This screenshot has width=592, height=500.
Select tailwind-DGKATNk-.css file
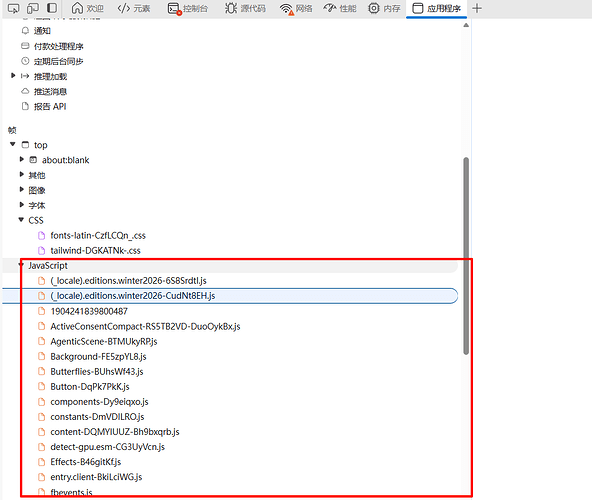[x=95, y=251]
